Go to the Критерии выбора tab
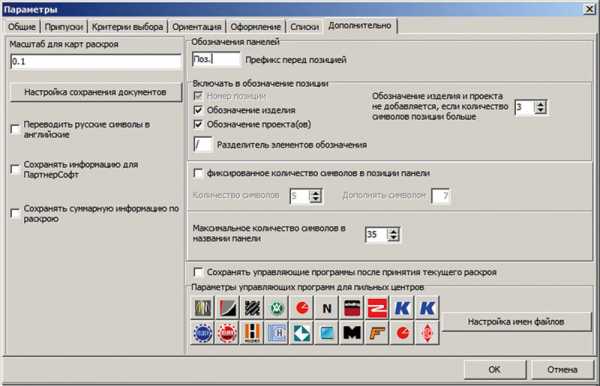Screen dimensions: 600x386 tap(127, 27)
